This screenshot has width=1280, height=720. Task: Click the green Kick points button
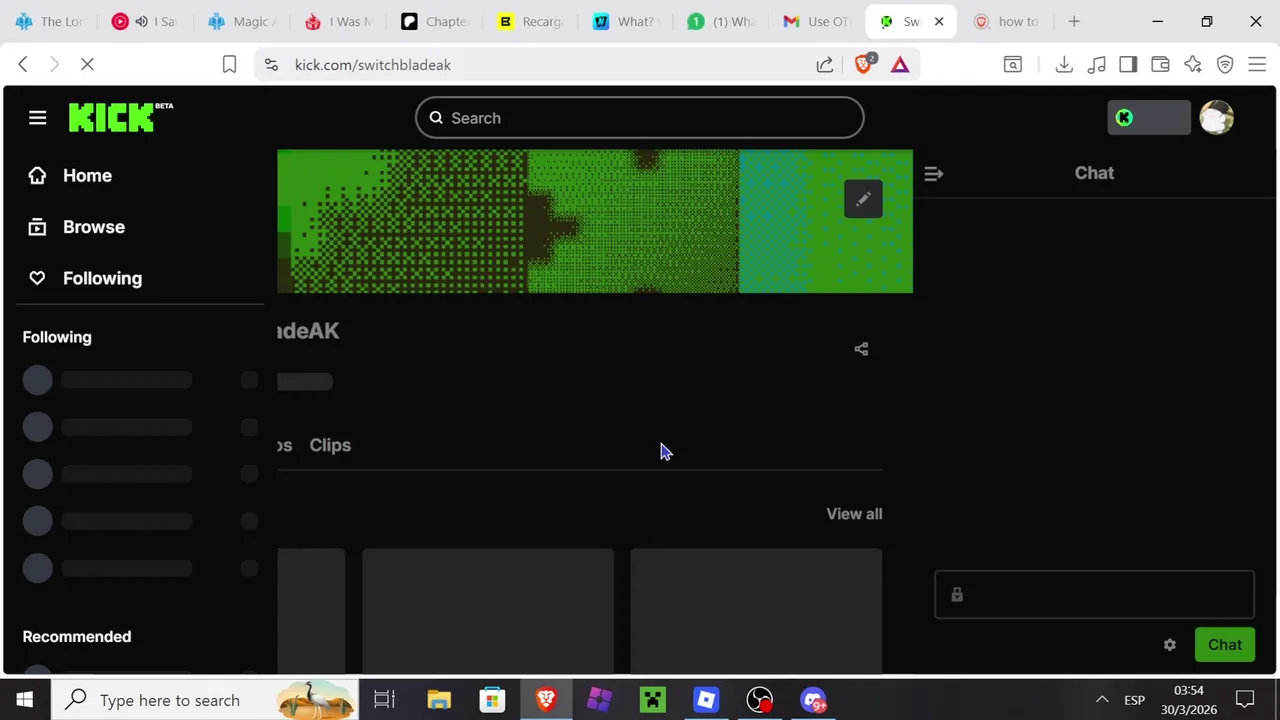pos(1149,118)
